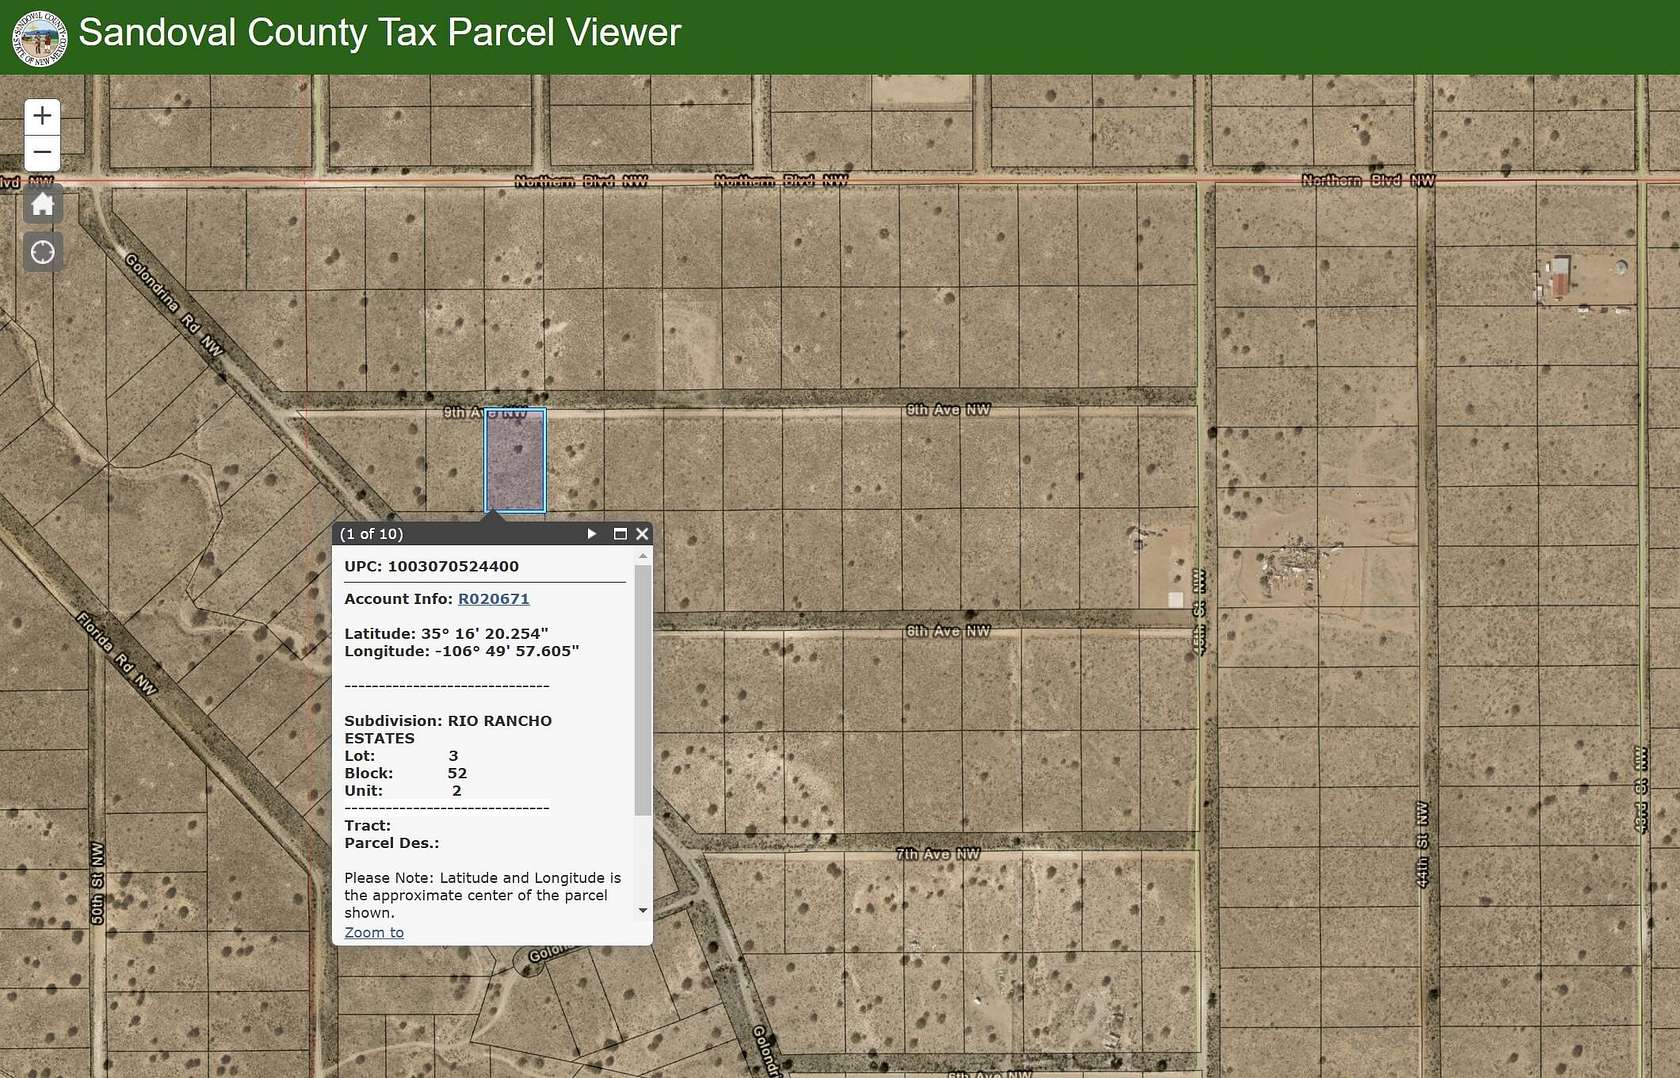Select the home default extent icon
This screenshot has height=1078, width=1680.
pyautogui.click(x=42, y=204)
